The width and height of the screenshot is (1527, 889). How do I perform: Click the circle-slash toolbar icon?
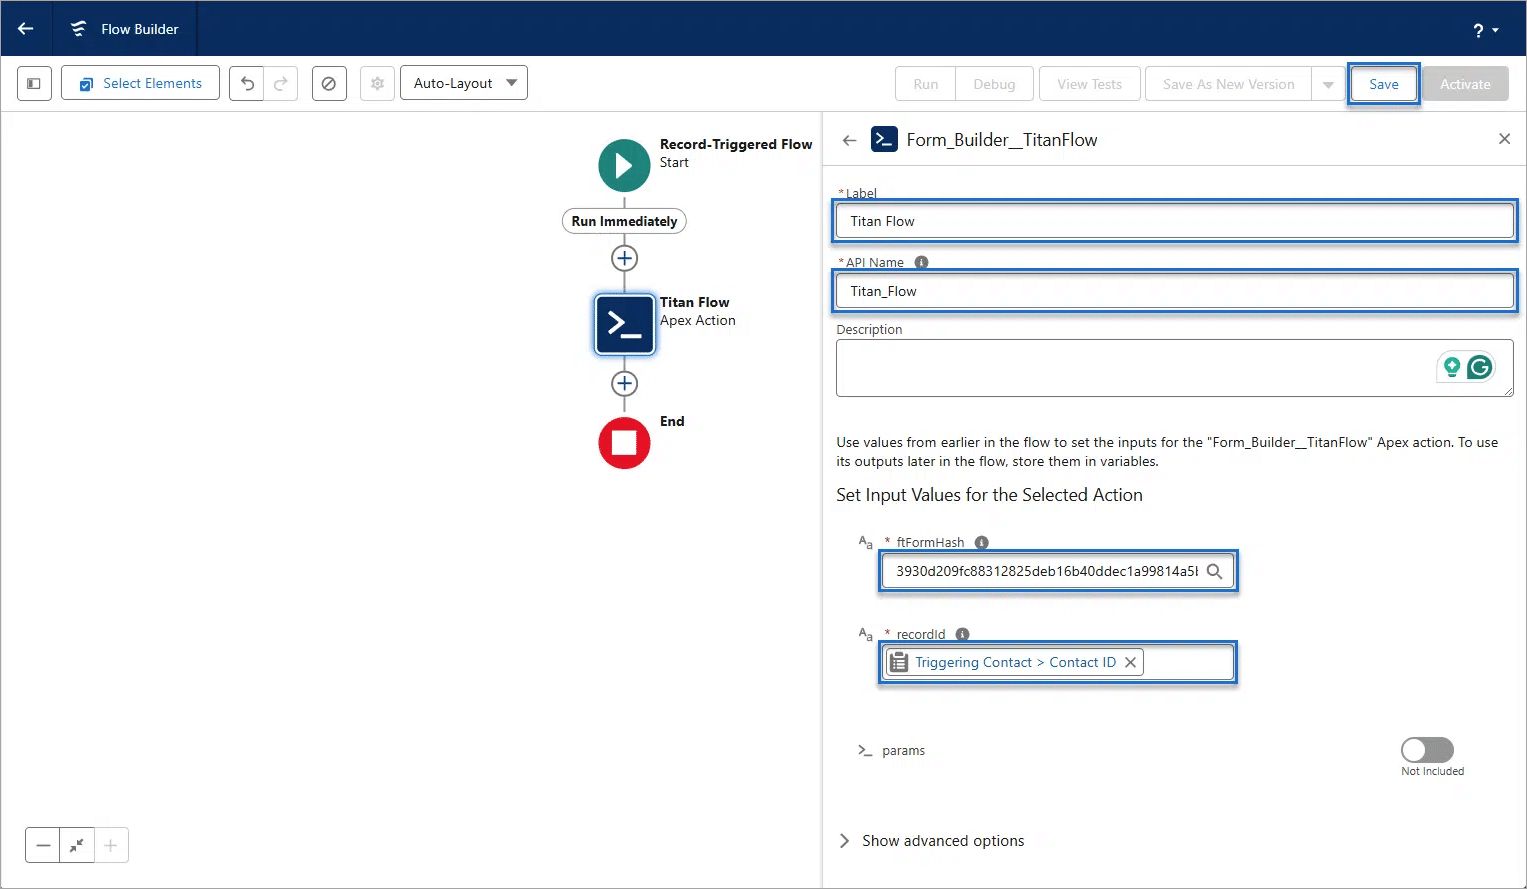329,84
